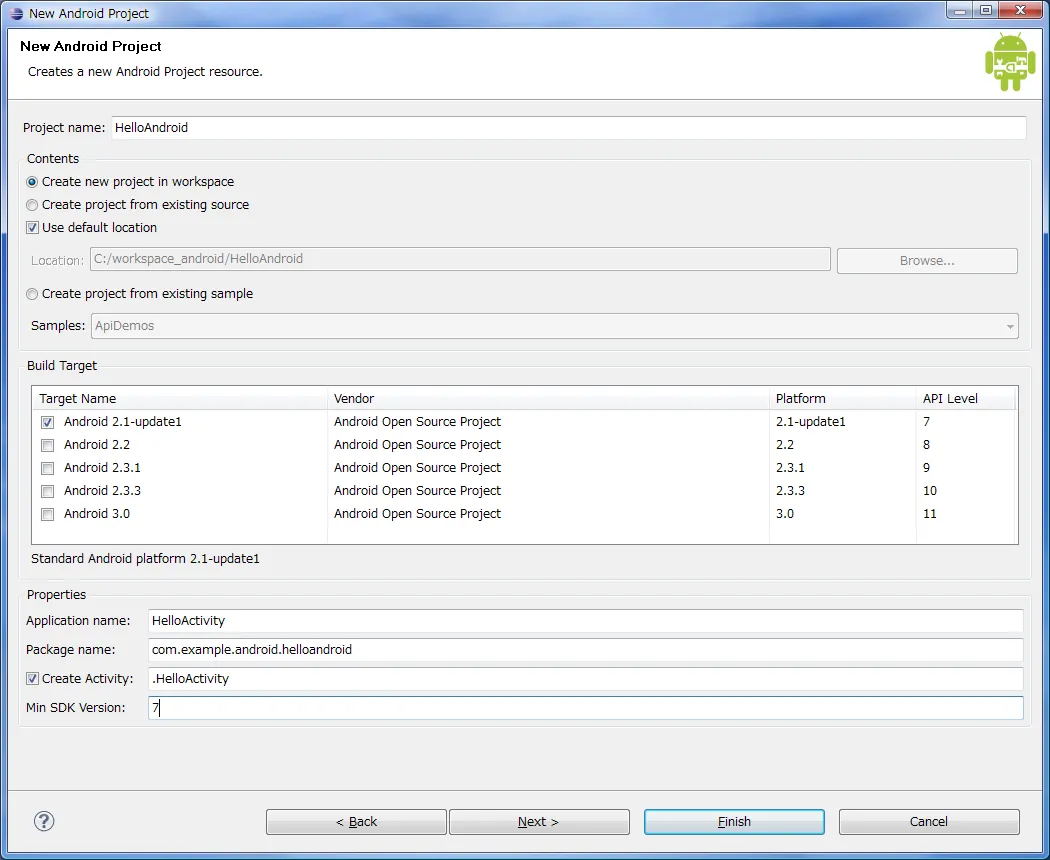Maximize the New Android Project window
Screen dimensions: 1050x860
tap(986, 10)
